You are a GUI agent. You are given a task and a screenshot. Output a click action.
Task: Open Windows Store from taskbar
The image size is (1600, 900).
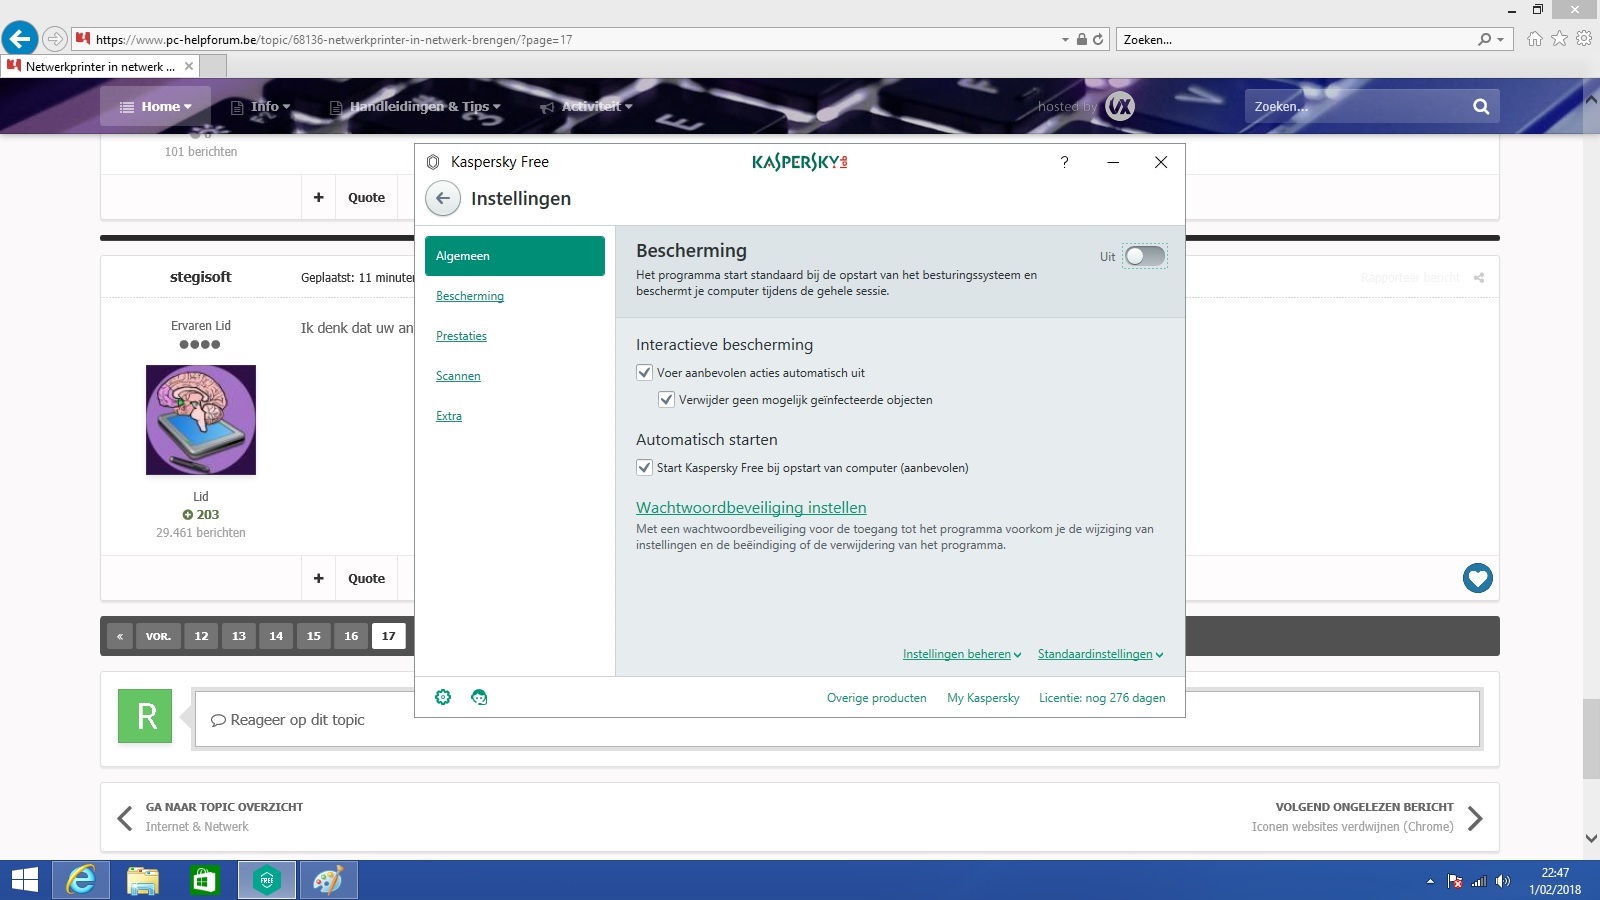(x=205, y=880)
